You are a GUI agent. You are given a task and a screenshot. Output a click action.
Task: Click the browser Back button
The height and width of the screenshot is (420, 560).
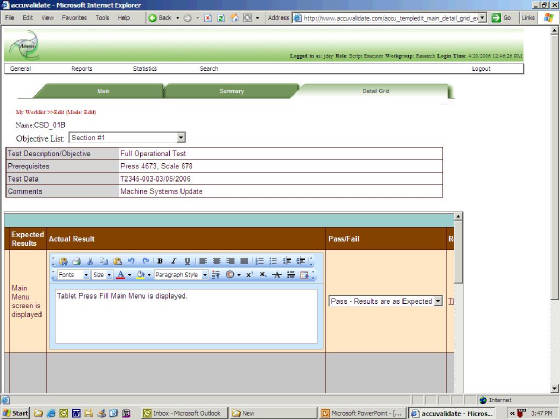click(160, 18)
